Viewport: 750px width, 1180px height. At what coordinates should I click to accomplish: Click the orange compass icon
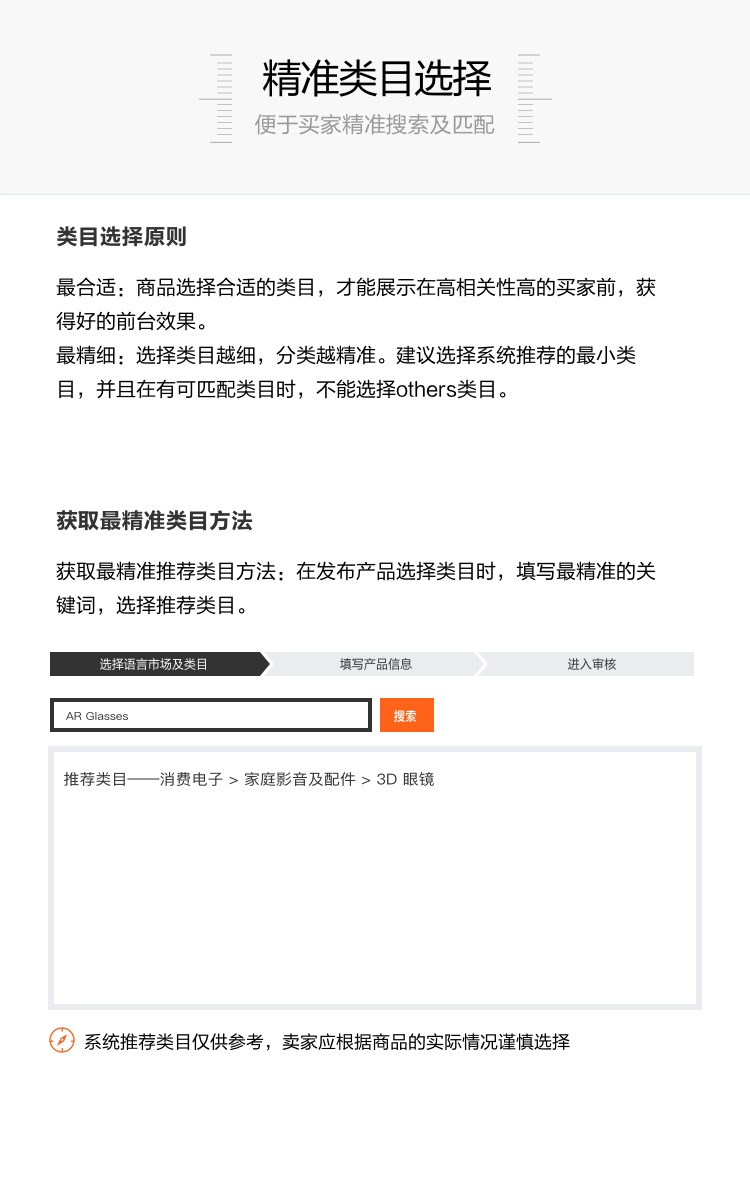(62, 1040)
